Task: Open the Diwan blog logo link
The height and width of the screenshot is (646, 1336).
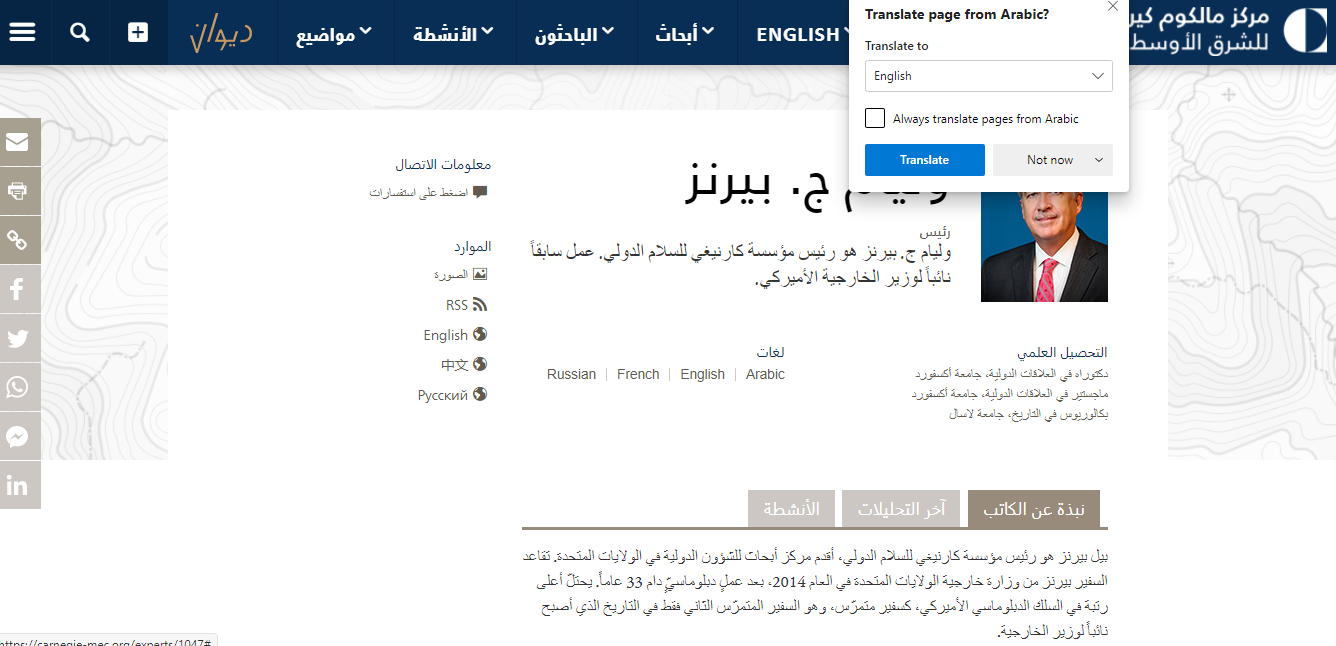Action: tap(221, 33)
